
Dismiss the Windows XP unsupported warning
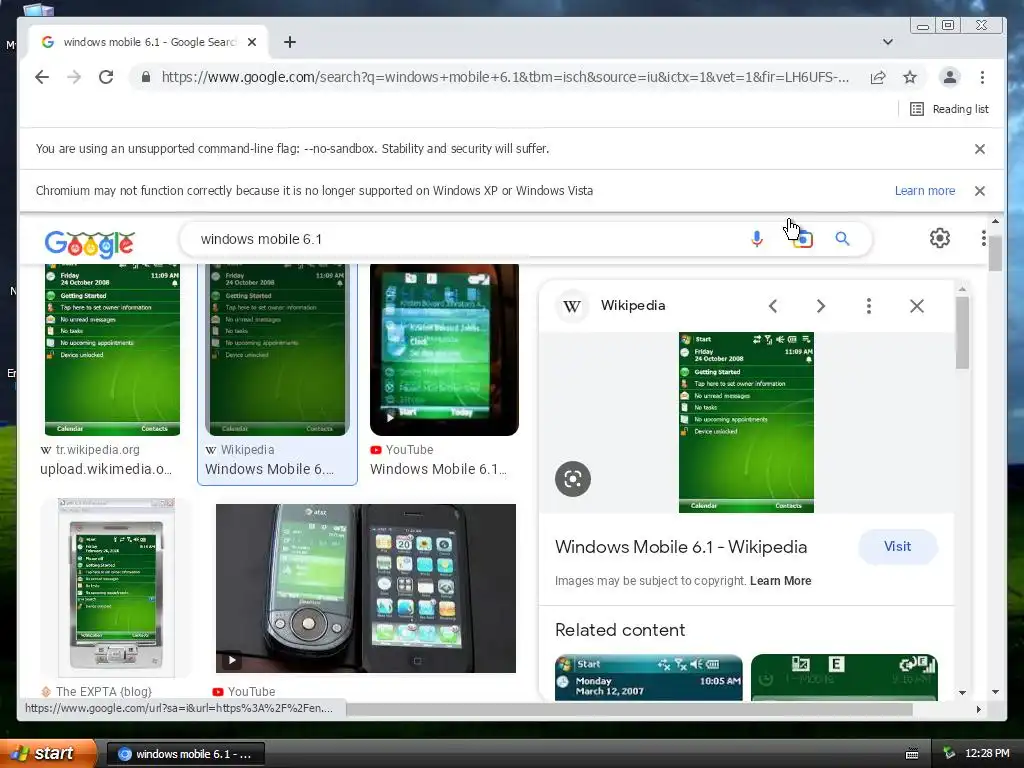(x=980, y=191)
